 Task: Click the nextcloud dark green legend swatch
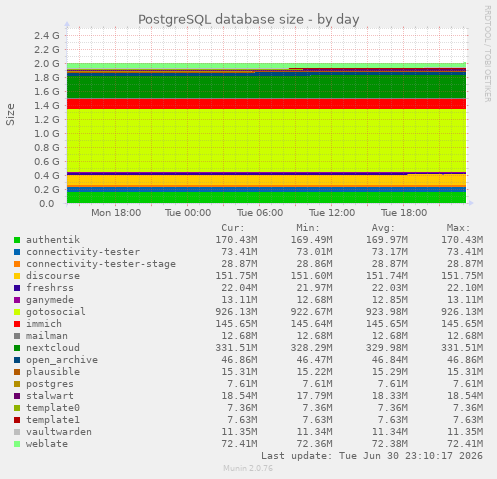[17, 348]
